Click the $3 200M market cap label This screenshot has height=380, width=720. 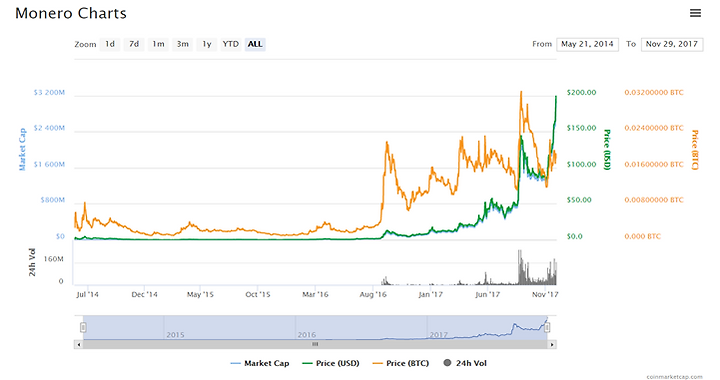49,92
